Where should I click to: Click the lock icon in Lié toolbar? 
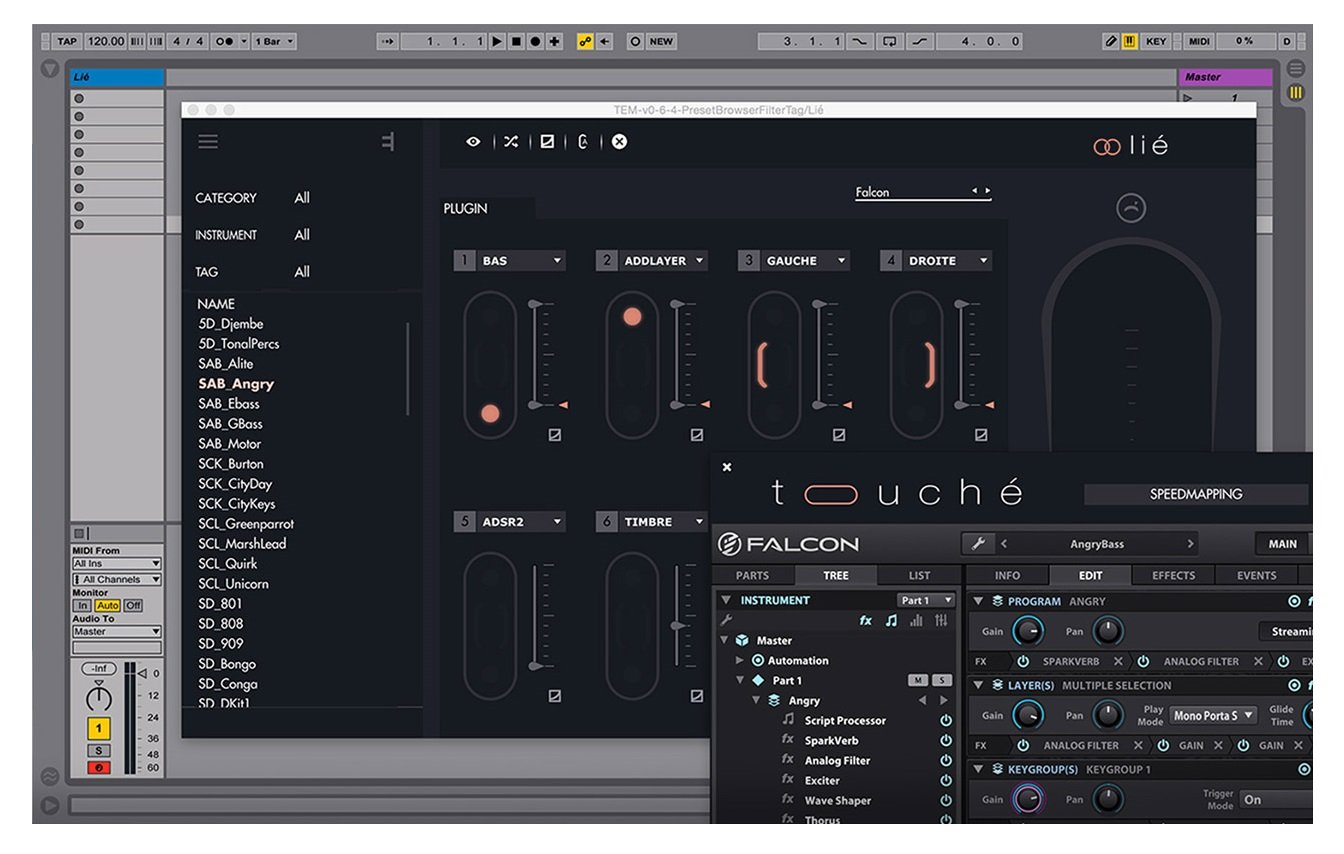point(583,142)
